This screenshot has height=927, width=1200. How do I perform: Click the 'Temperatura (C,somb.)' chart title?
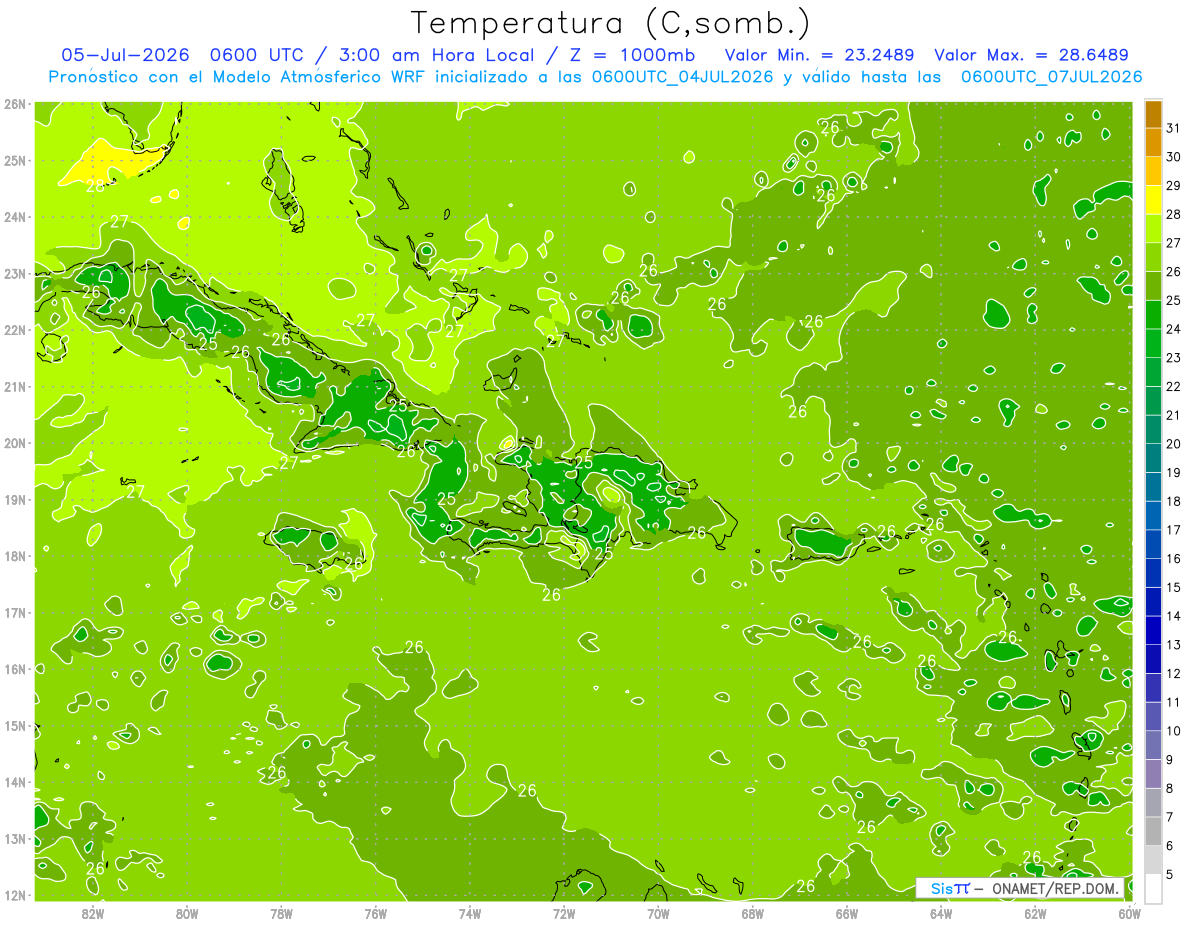pyautogui.click(x=611, y=22)
